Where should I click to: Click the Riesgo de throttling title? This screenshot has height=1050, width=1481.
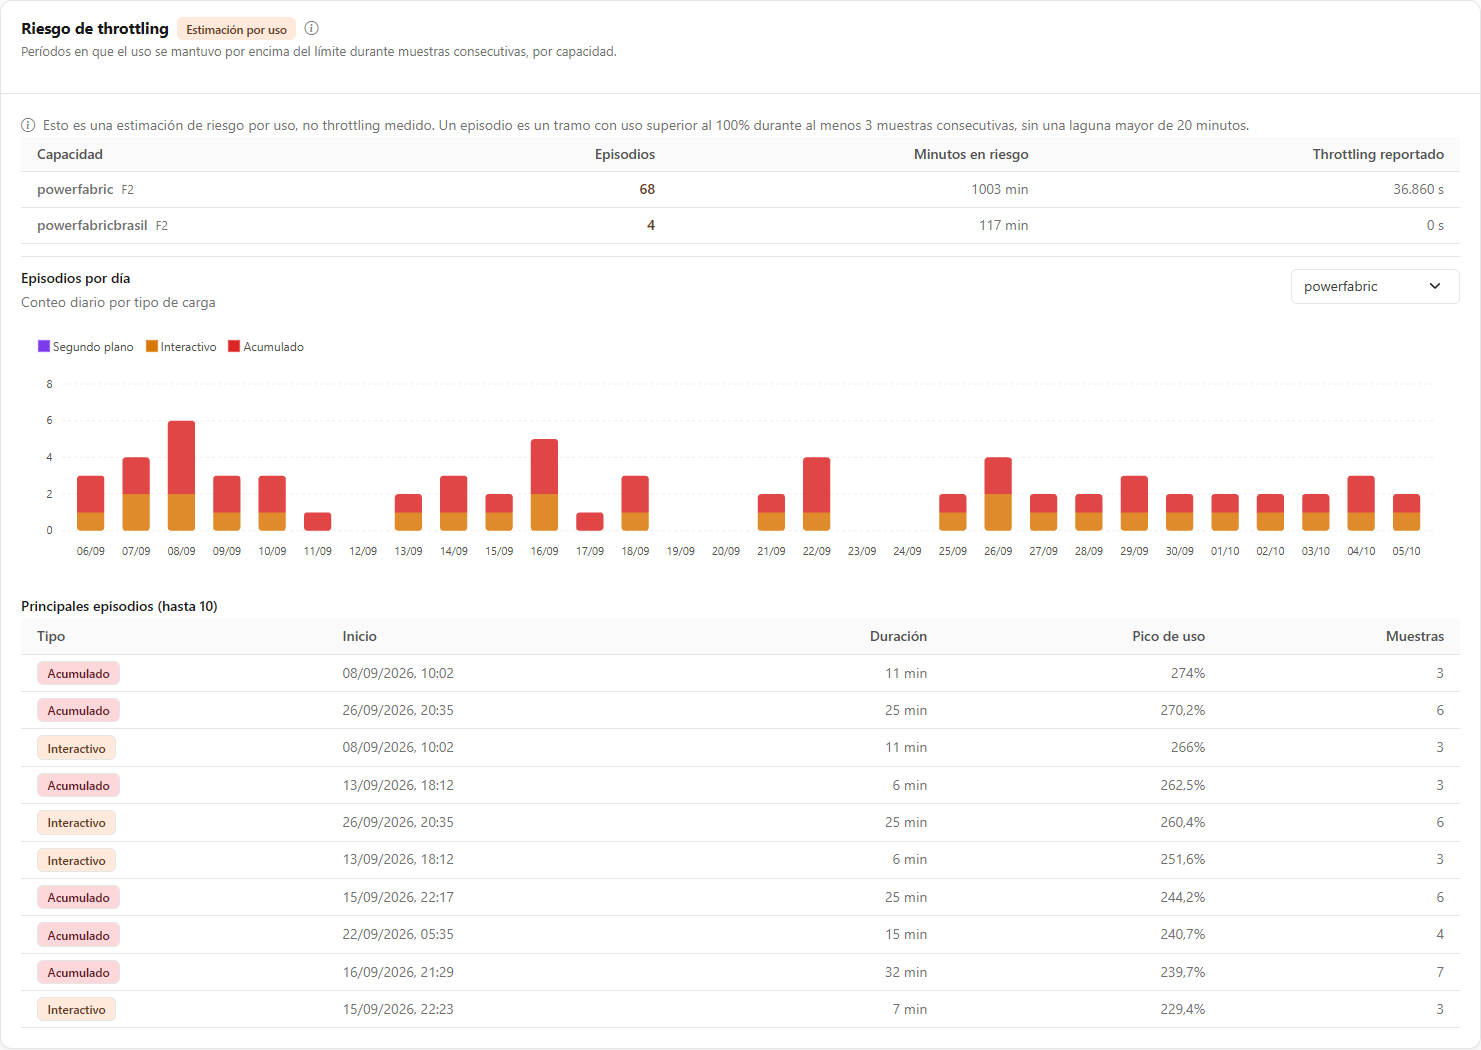(x=95, y=28)
